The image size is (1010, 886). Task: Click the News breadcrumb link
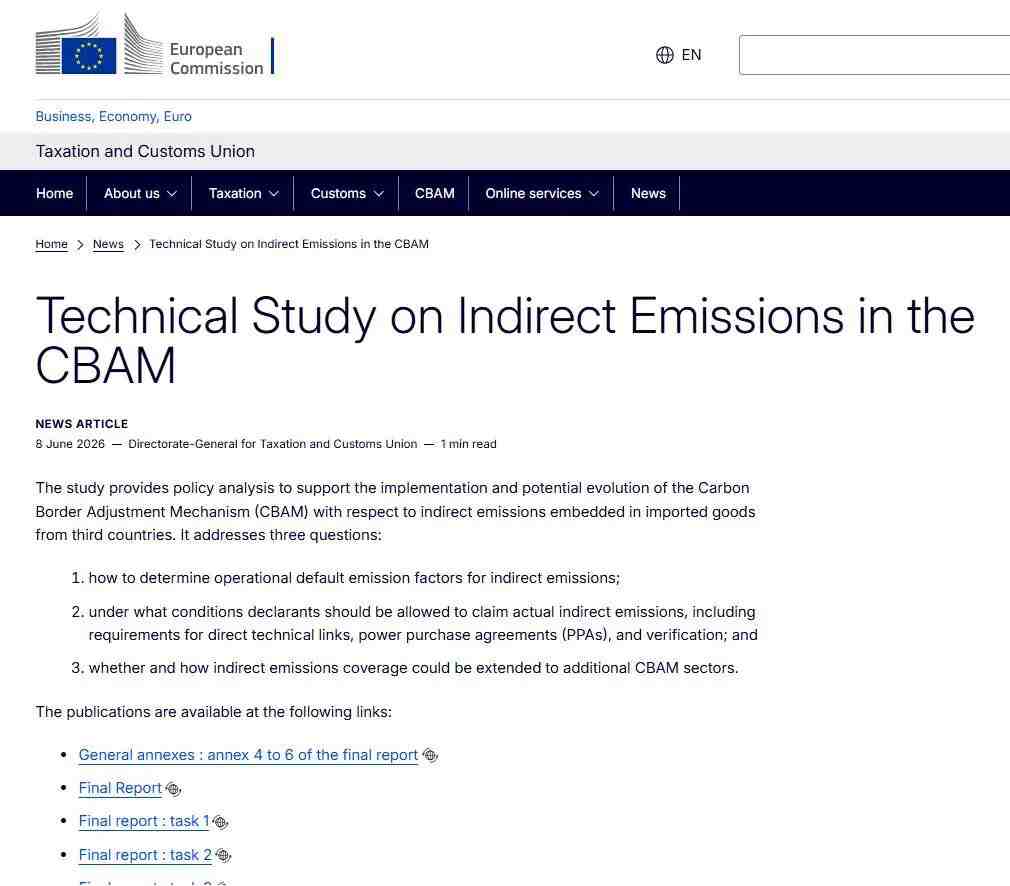point(108,244)
